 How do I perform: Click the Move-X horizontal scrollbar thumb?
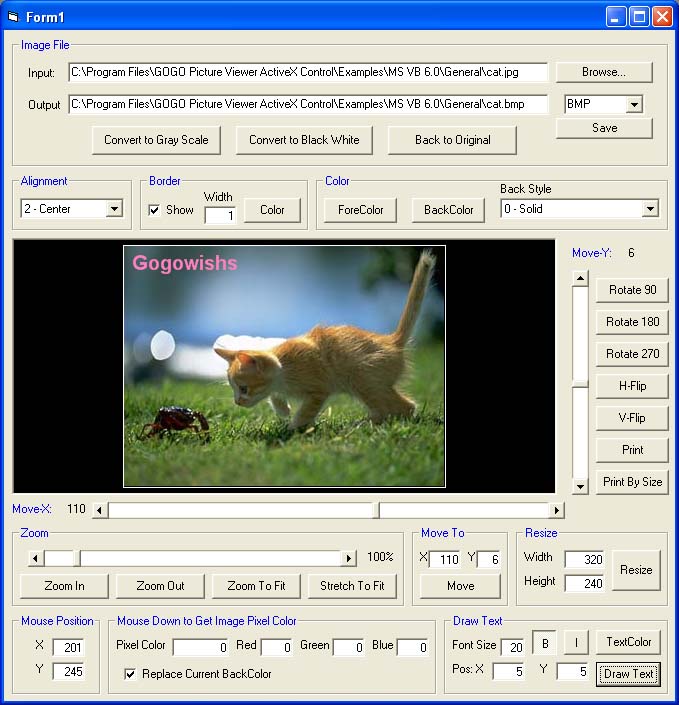click(x=375, y=510)
